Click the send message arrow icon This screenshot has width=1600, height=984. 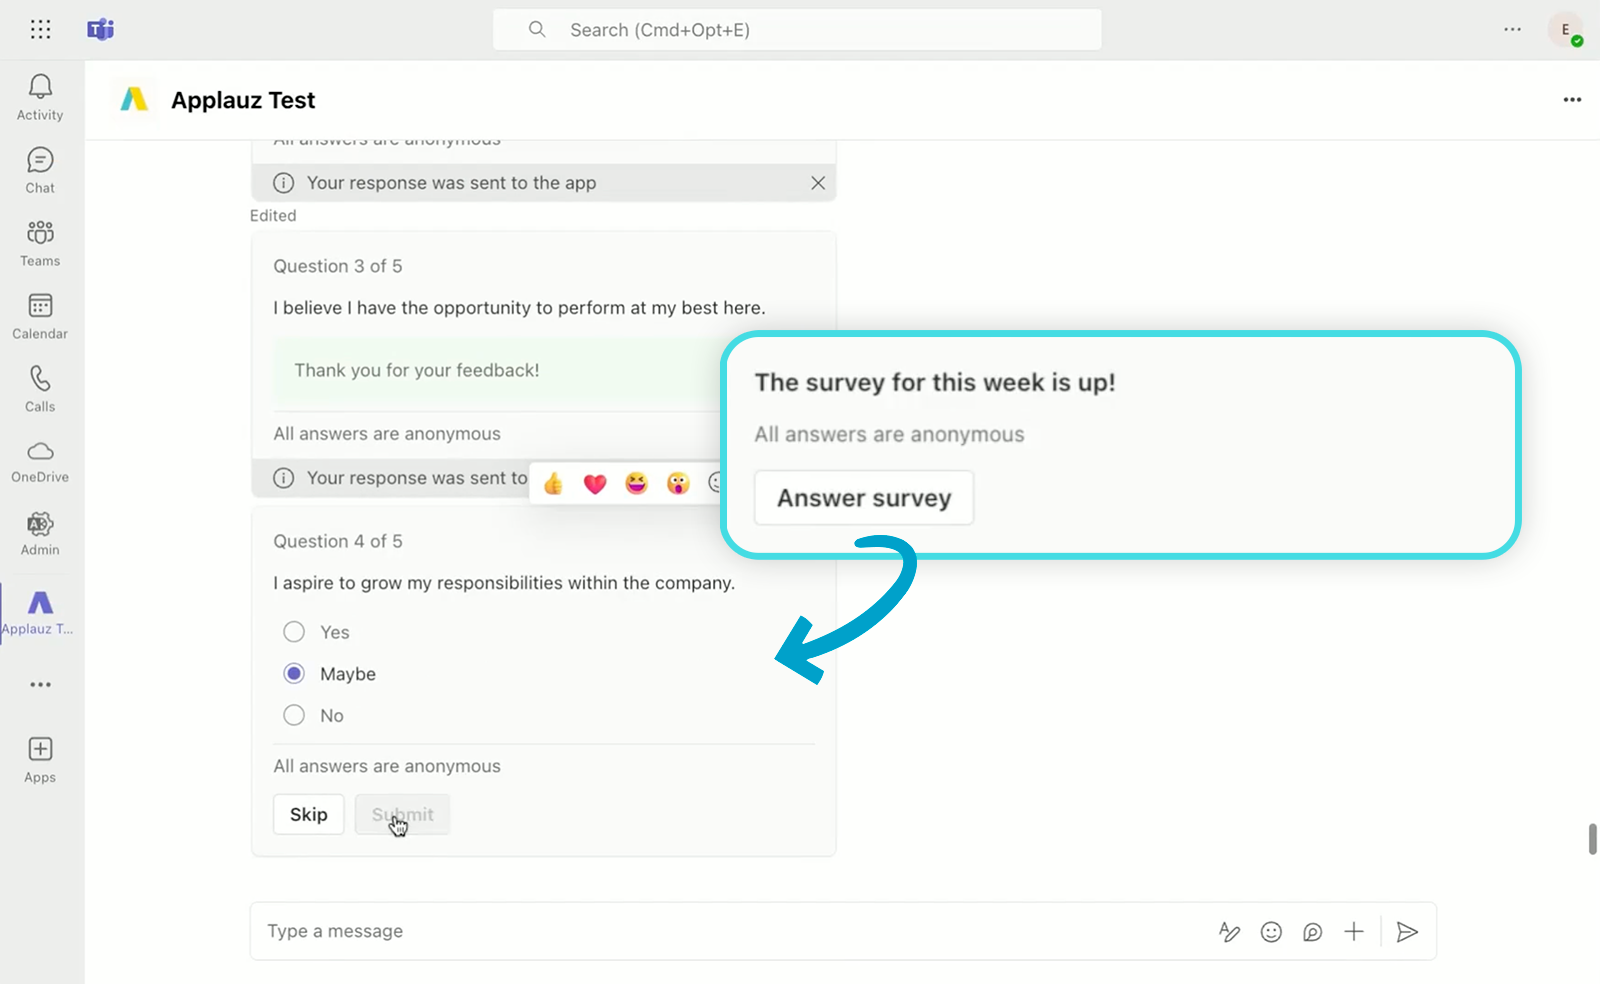(x=1407, y=932)
